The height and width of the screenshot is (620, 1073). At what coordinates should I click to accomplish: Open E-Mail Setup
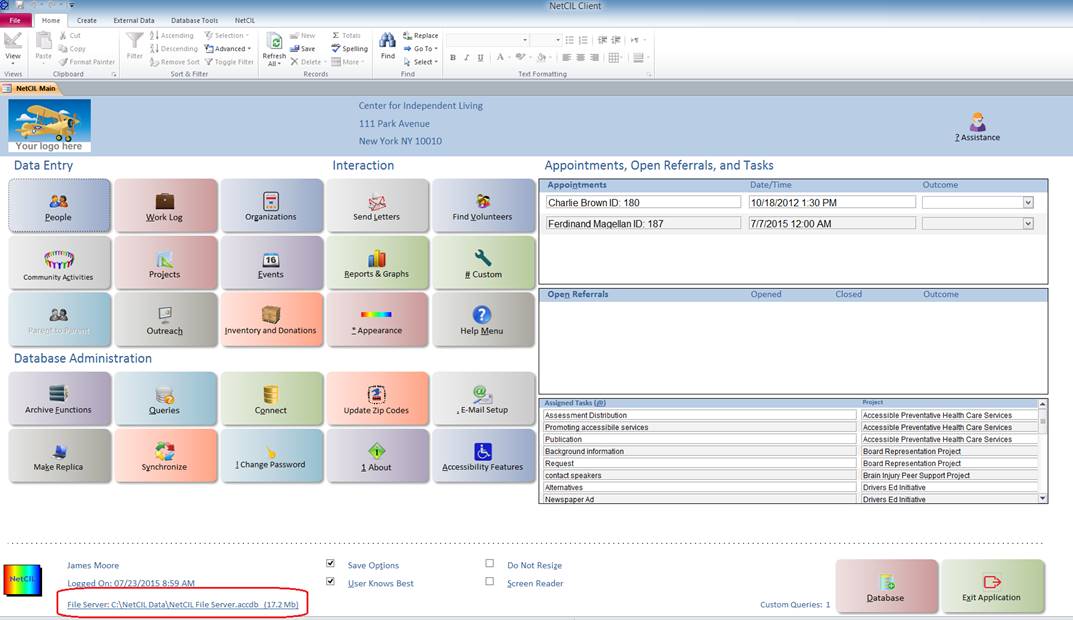482,399
